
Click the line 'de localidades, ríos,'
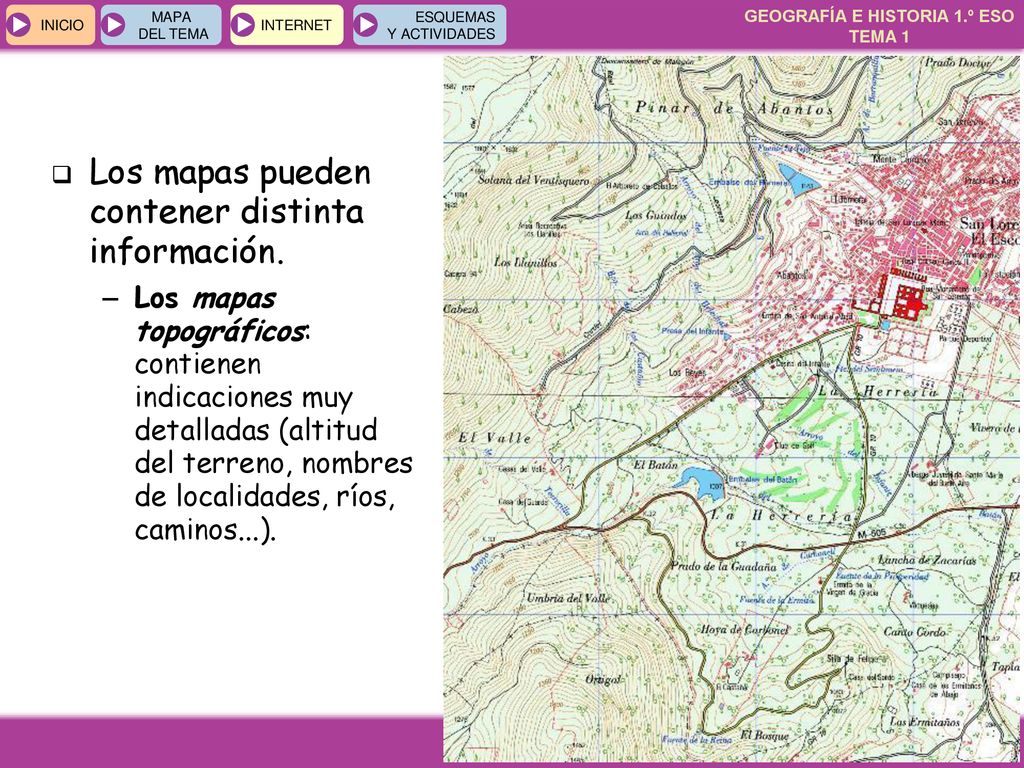click(x=265, y=497)
